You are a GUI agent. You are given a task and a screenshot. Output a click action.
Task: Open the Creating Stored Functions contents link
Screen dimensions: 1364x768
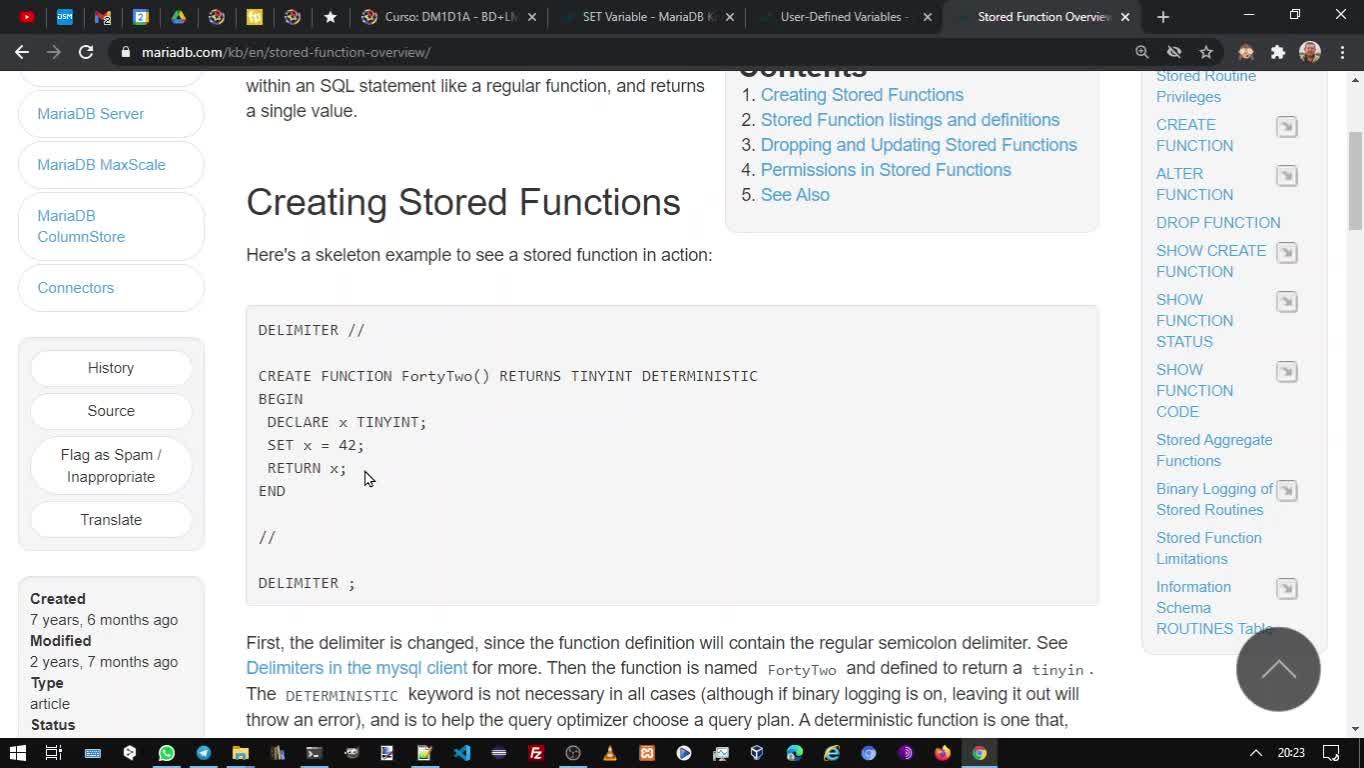tap(862, 95)
